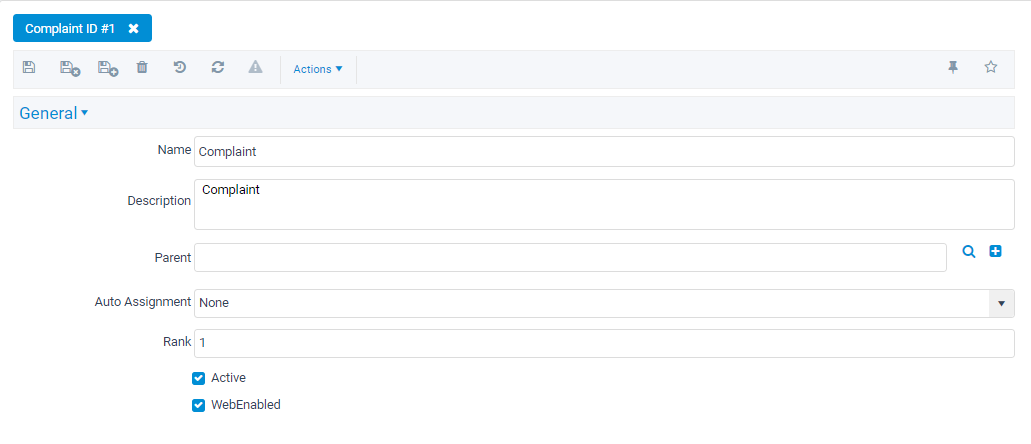Image resolution: width=1031 pixels, height=444 pixels.
Task: Click the Rank input field
Action: pyautogui.click(x=604, y=343)
